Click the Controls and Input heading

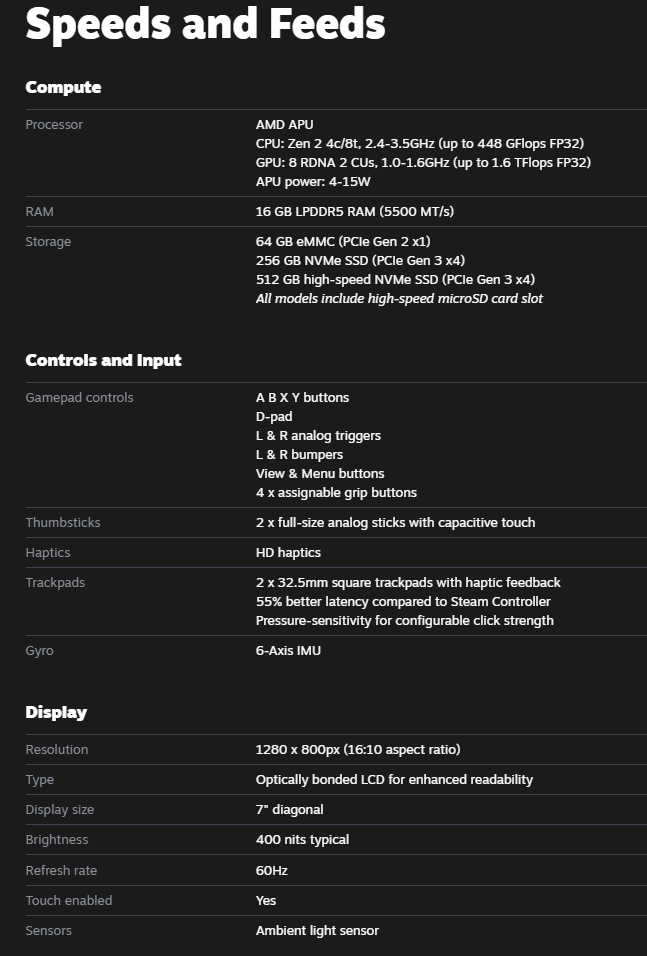(103, 360)
